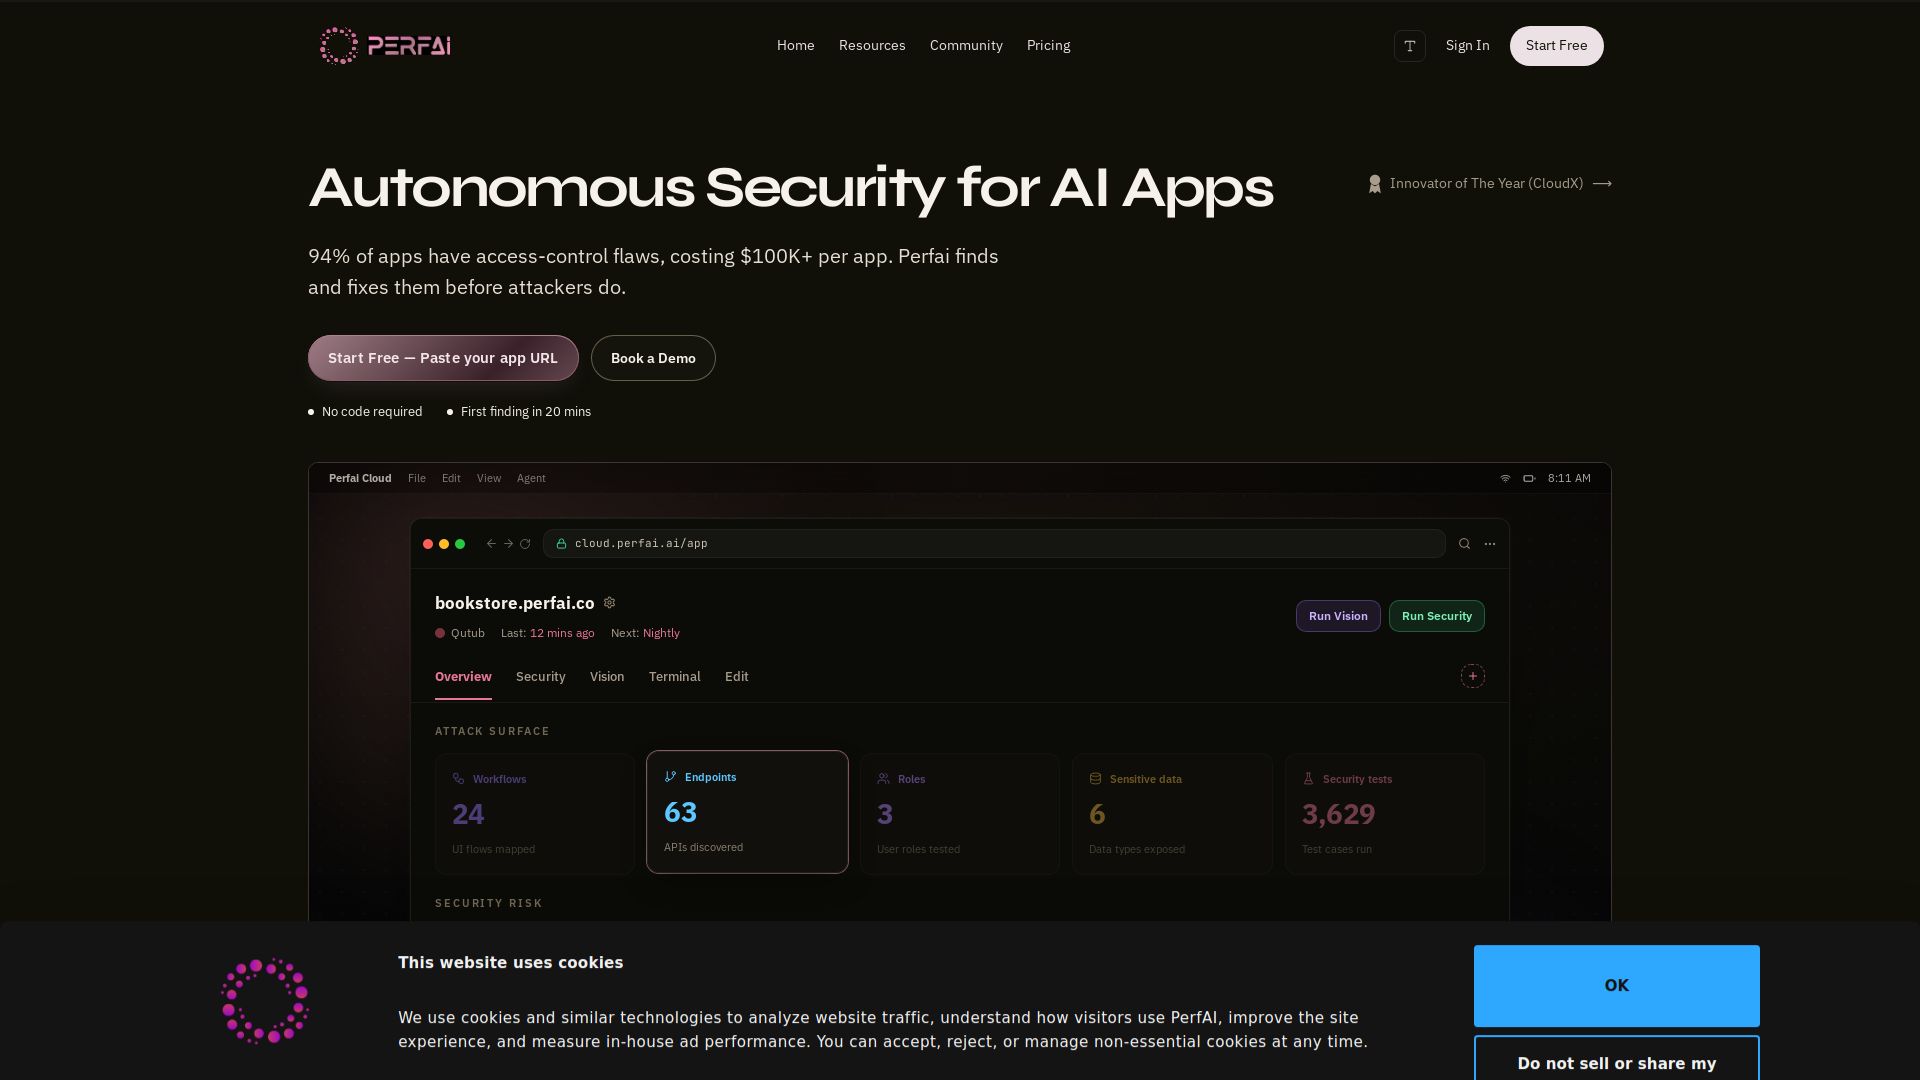Select the Sensitive data 6 card
1920x1080 pixels.
[1172, 814]
